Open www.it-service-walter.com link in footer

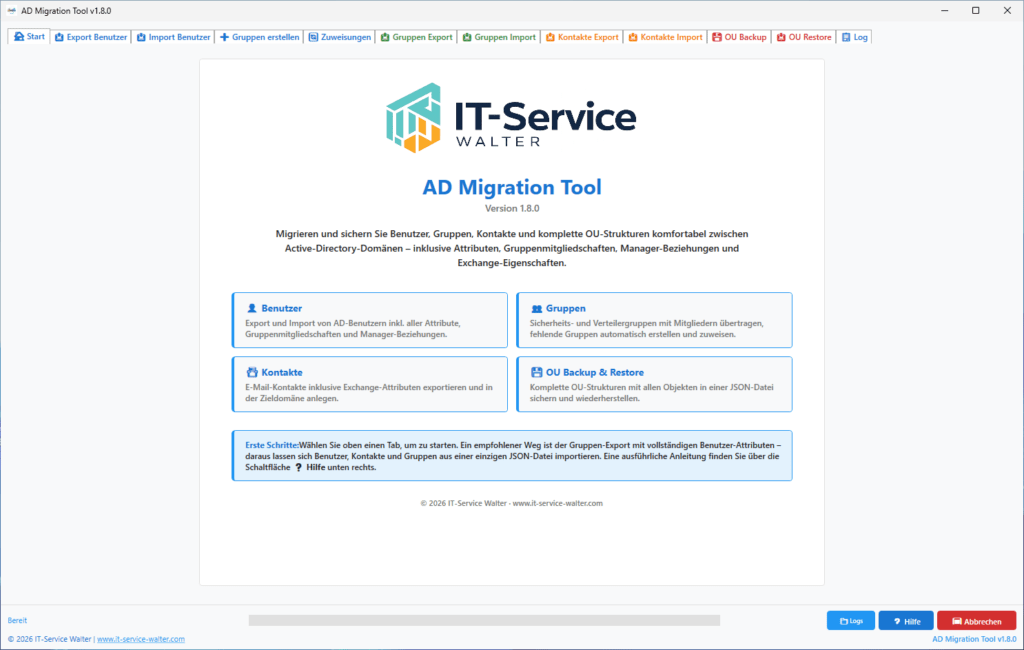pos(140,639)
